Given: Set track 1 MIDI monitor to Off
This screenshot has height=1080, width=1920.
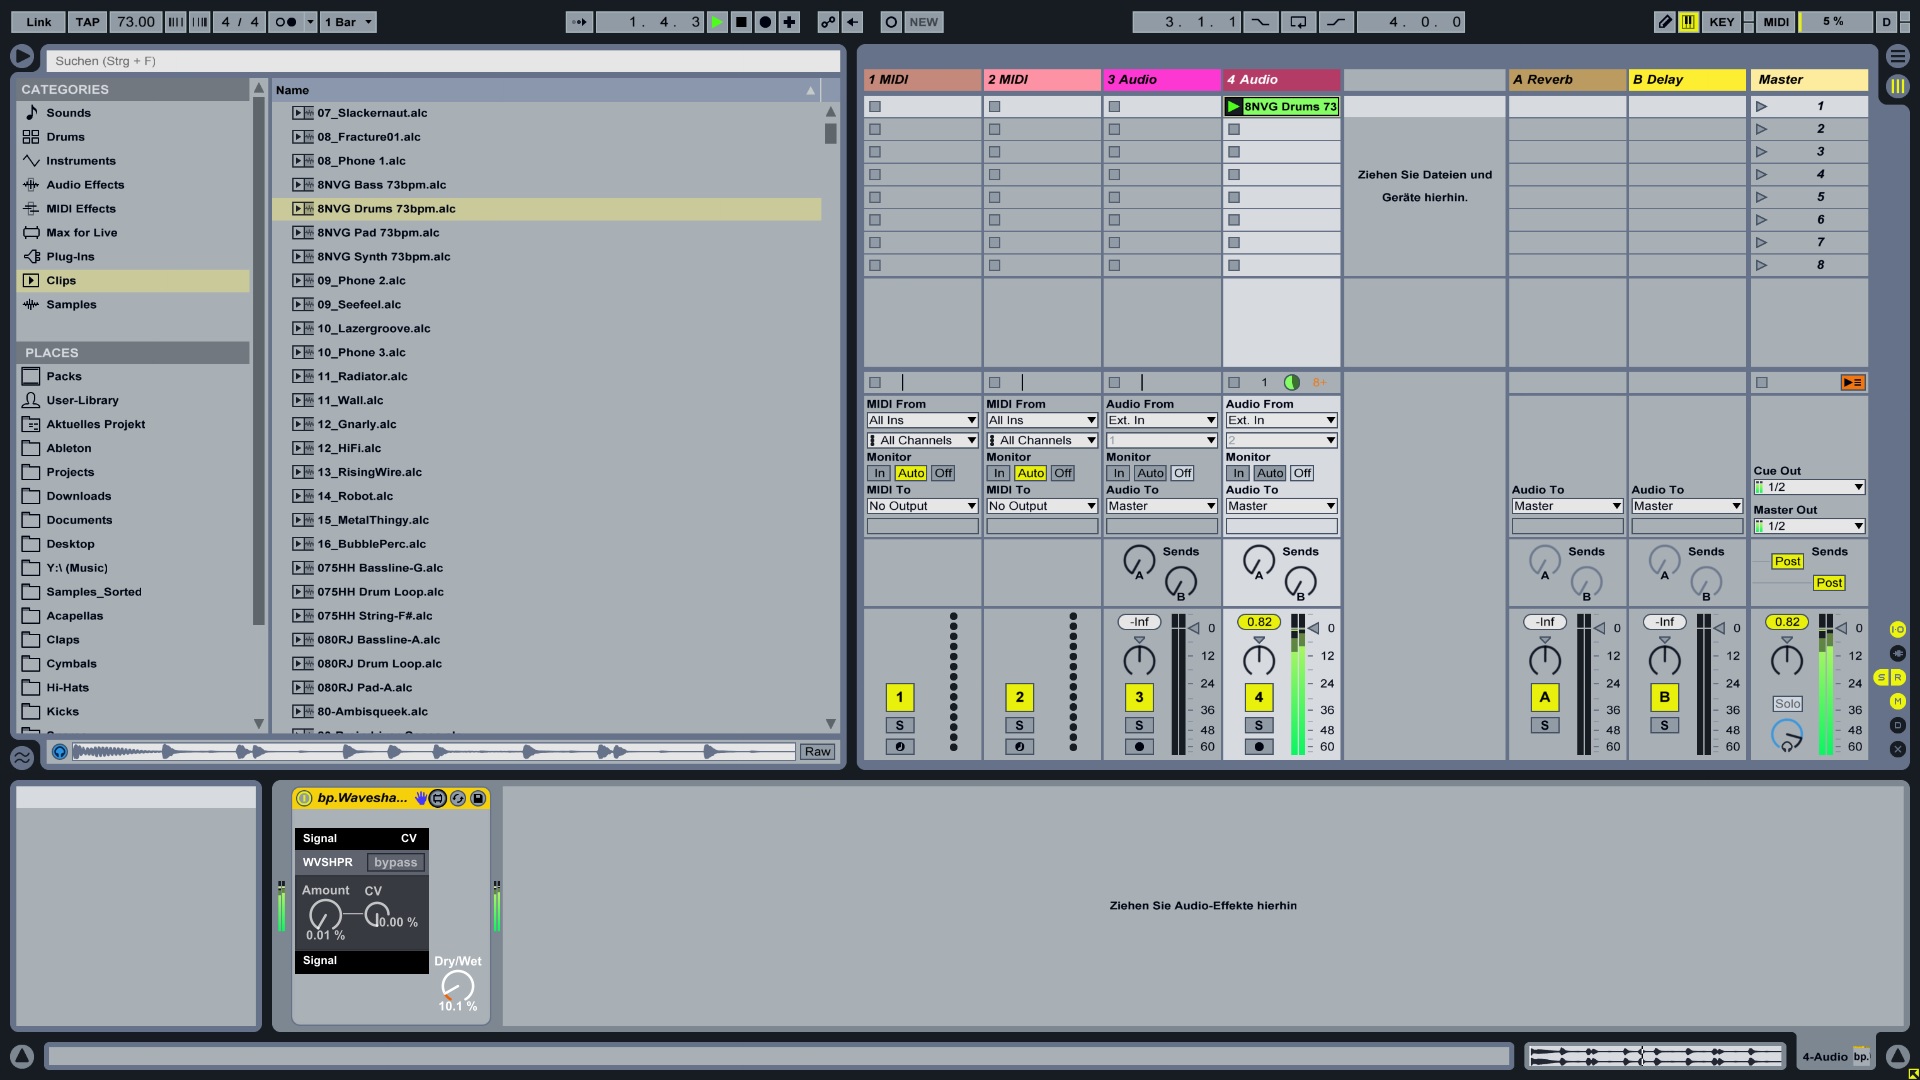Looking at the screenshot, I should [943, 473].
